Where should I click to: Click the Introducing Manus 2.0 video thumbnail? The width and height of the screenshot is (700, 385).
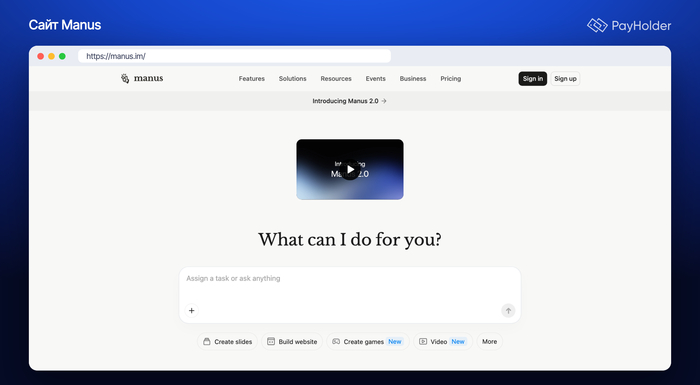pos(350,169)
